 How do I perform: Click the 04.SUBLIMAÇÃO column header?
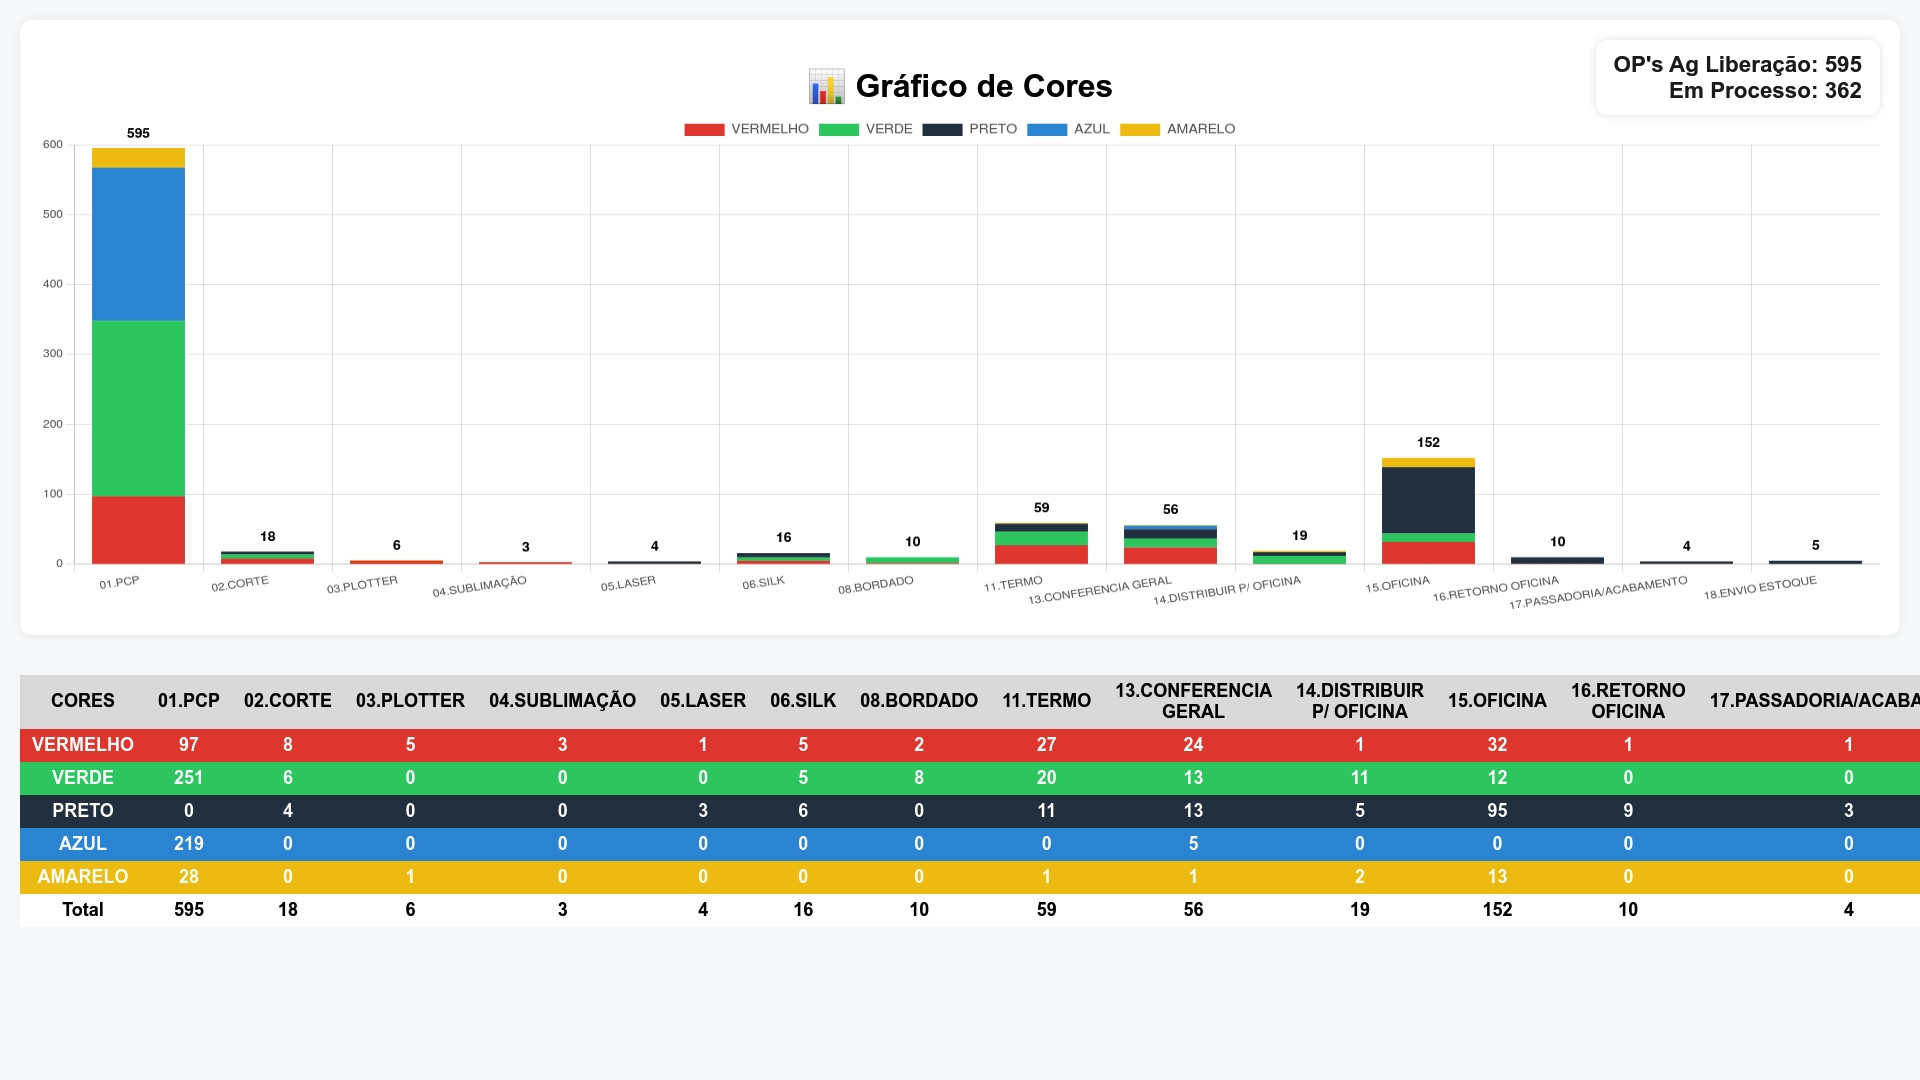[562, 701]
